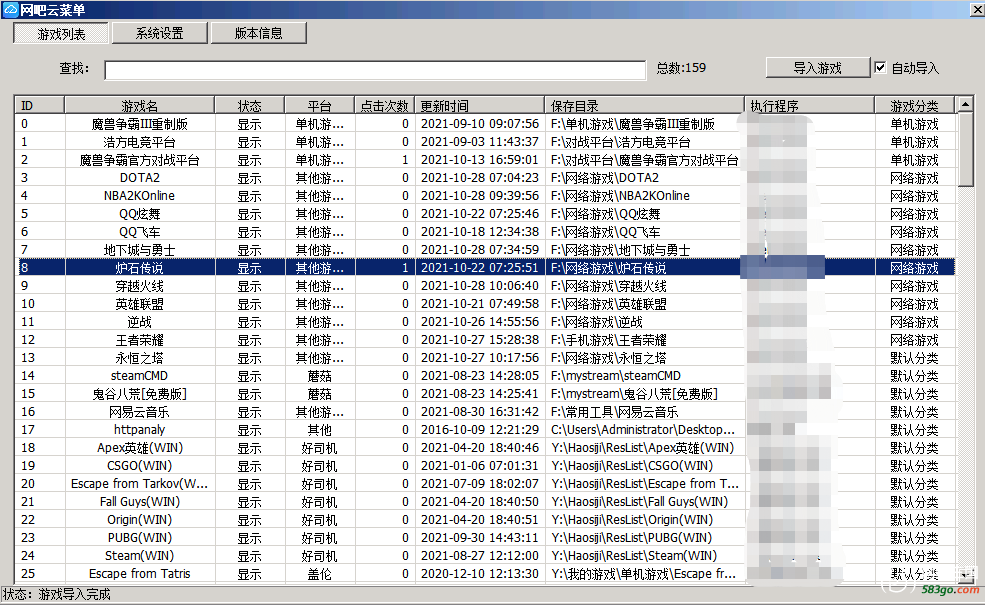The height and width of the screenshot is (605, 985).
Task: Click the 查找 search input field
Action: pos(375,70)
